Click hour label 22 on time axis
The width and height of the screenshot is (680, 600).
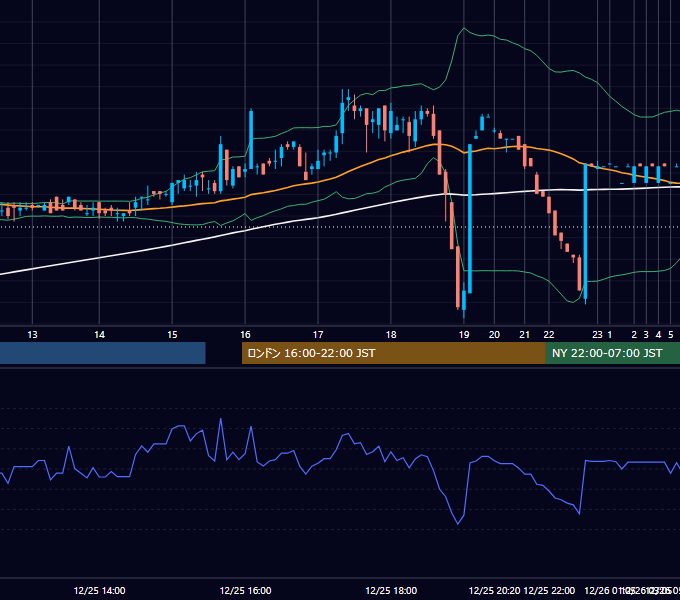point(549,335)
